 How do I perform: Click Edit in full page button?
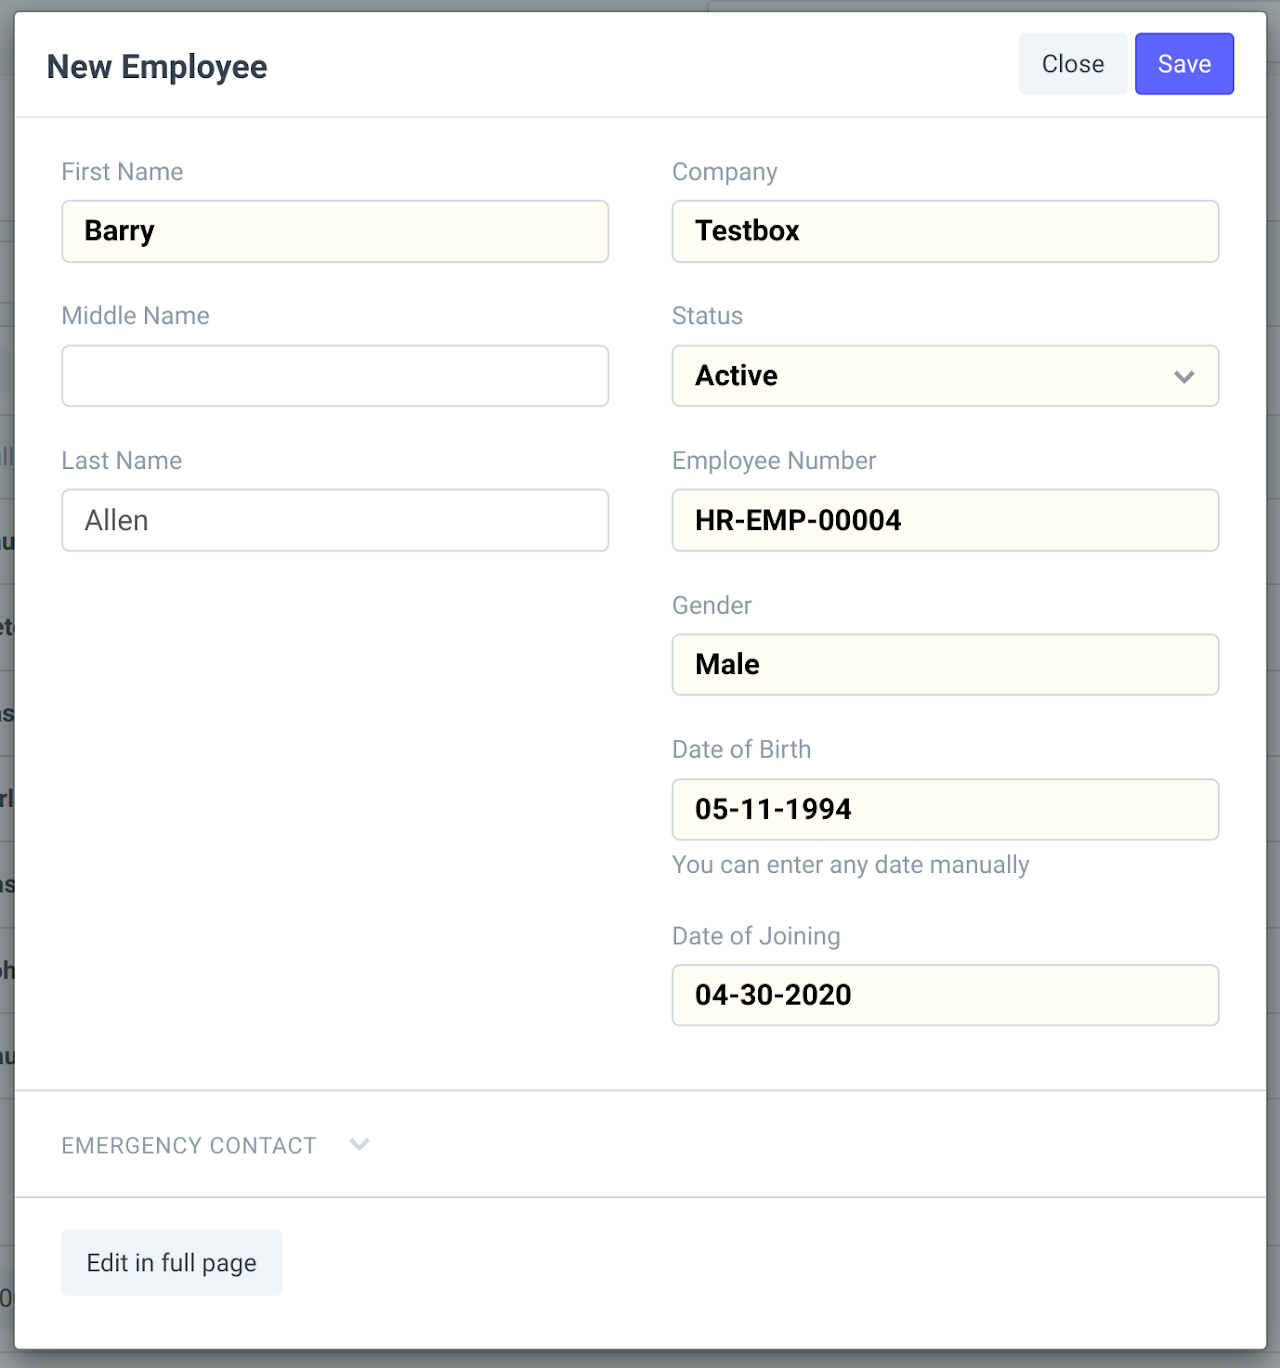click(171, 1263)
